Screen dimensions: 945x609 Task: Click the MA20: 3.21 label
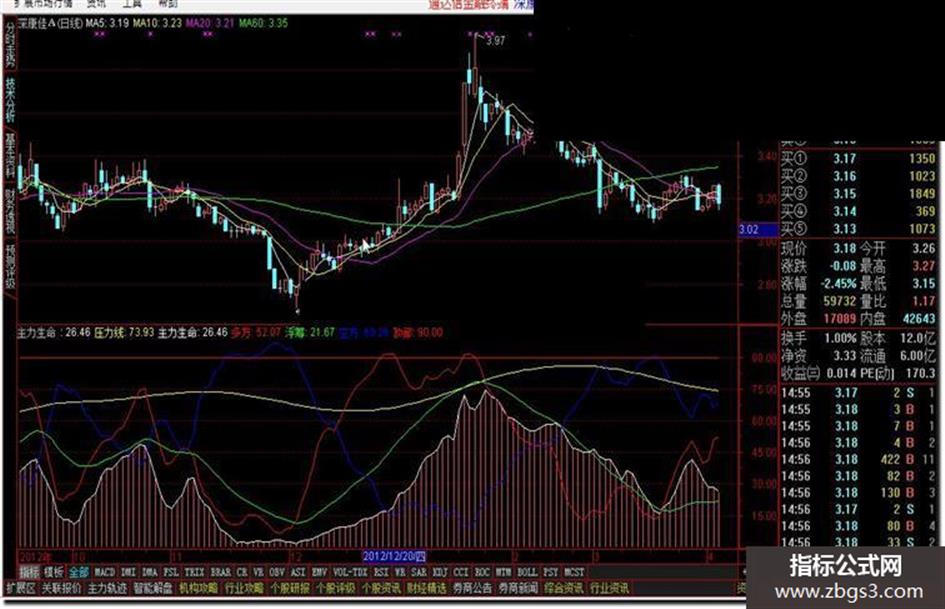point(210,24)
